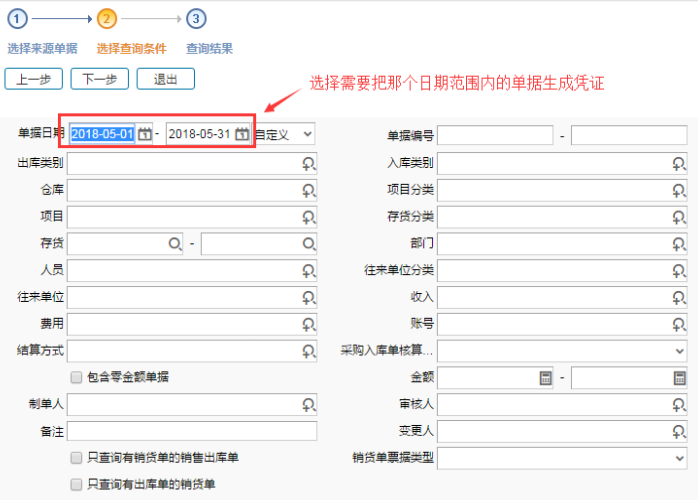Open calendar picker for start date 2018-05-01

click(x=145, y=134)
